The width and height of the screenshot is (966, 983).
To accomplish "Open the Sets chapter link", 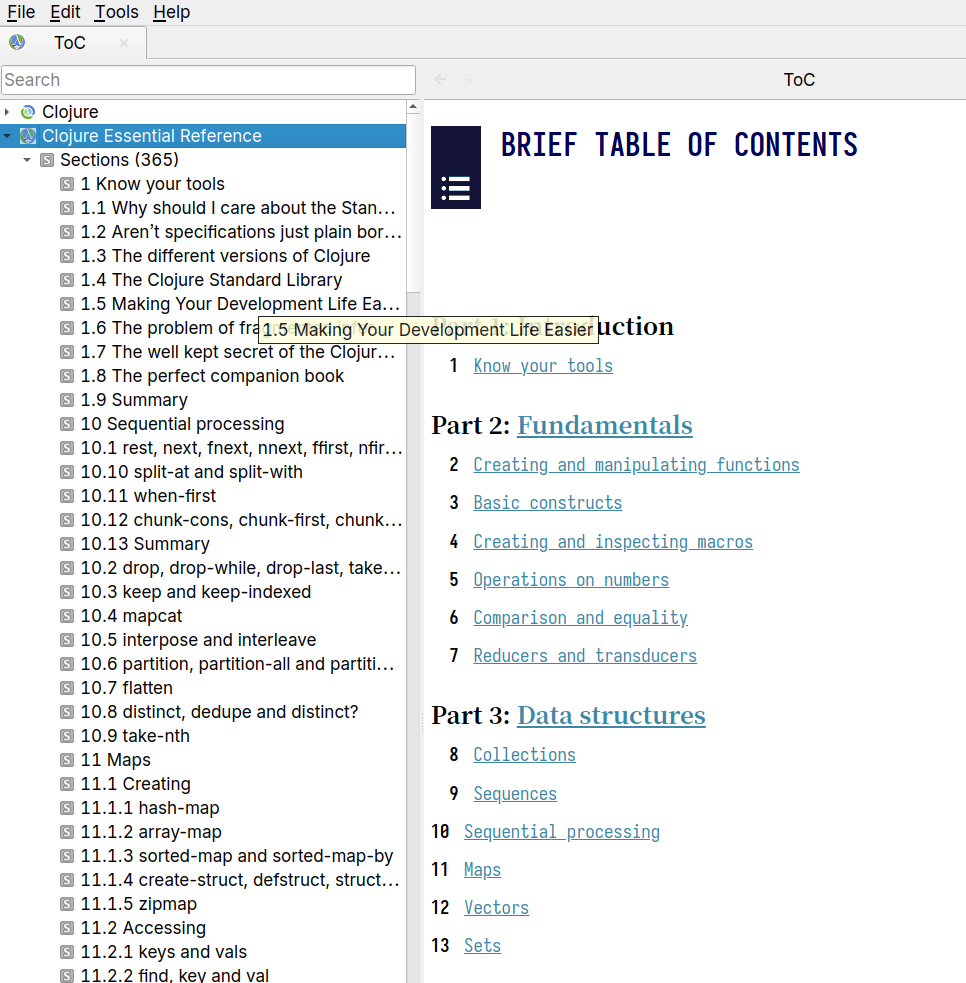I will pos(482,945).
